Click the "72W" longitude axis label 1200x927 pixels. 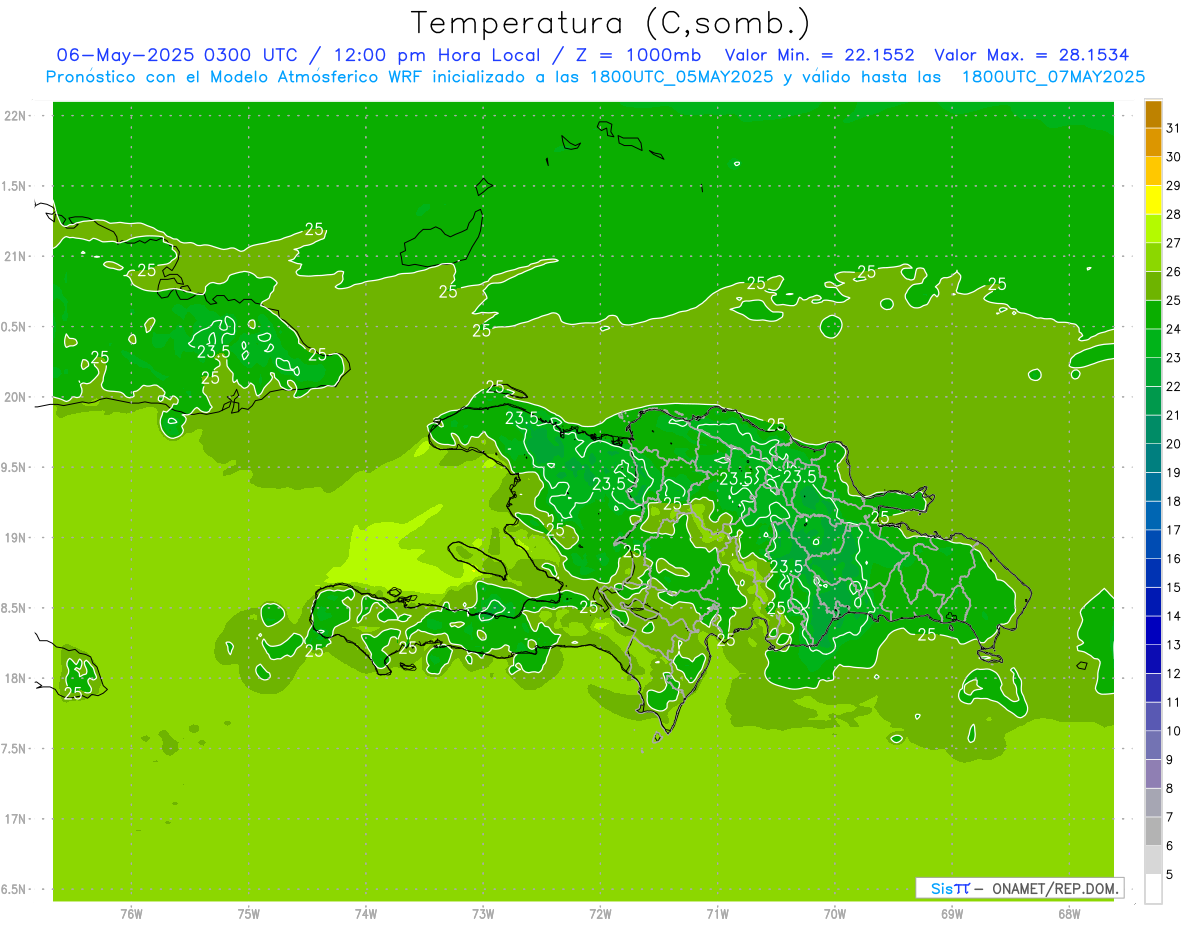coord(600,914)
